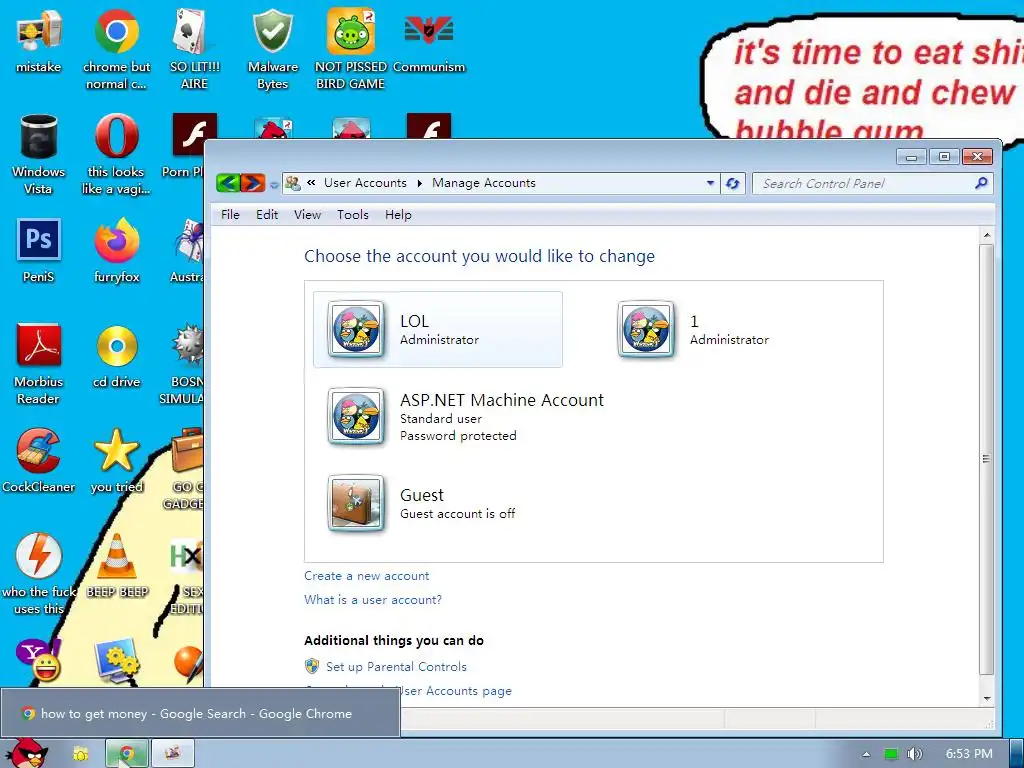
Task: Open recent pages dropdown arrow
Action: (274, 185)
